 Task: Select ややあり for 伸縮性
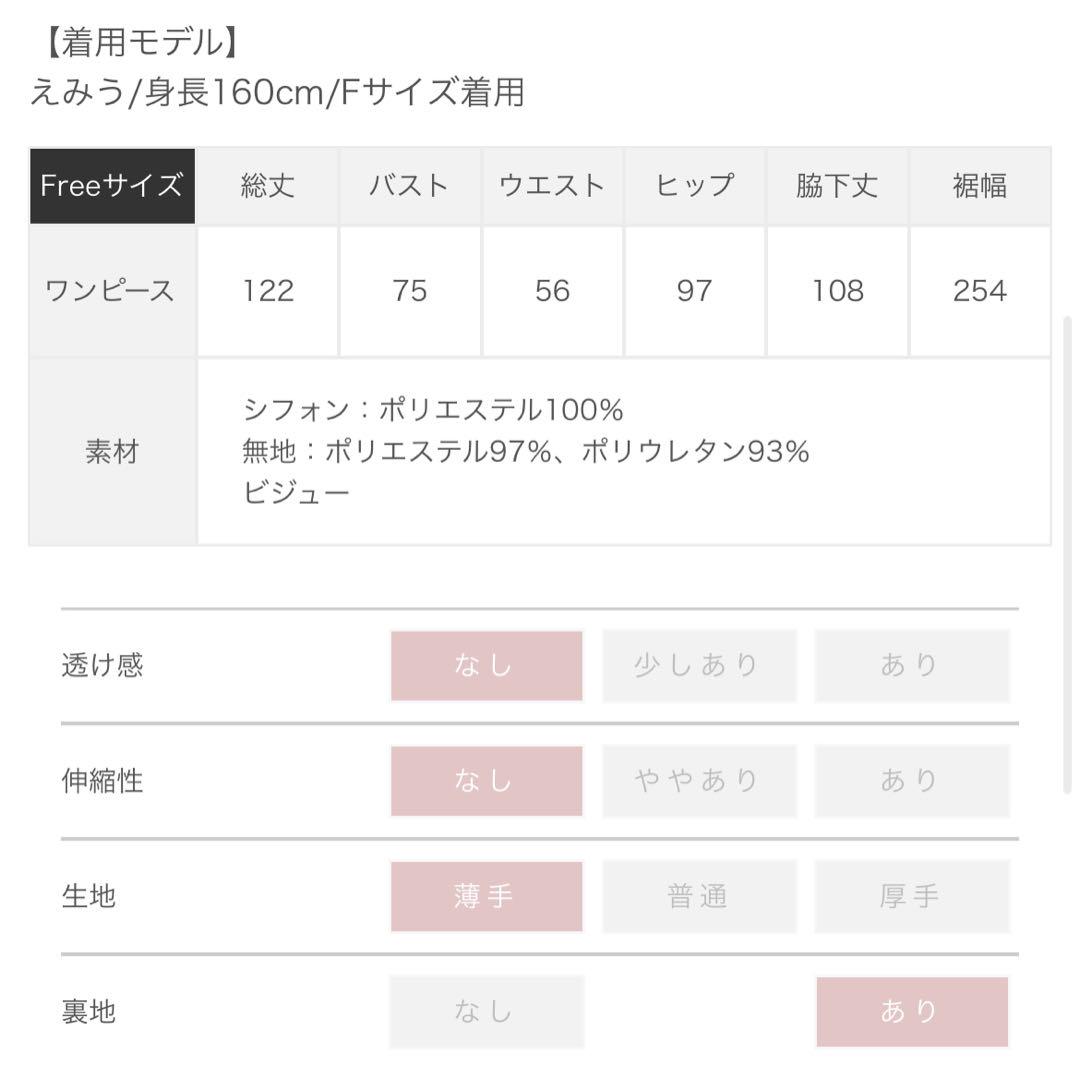[x=699, y=781]
